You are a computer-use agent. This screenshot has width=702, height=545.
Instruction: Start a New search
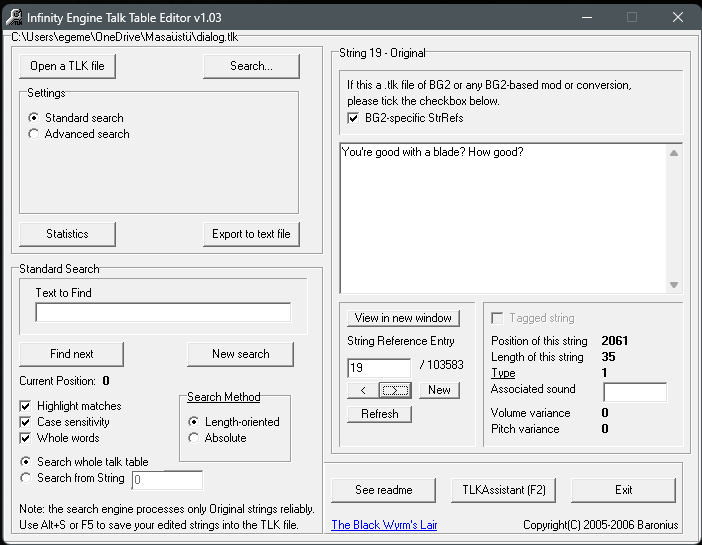click(x=240, y=354)
